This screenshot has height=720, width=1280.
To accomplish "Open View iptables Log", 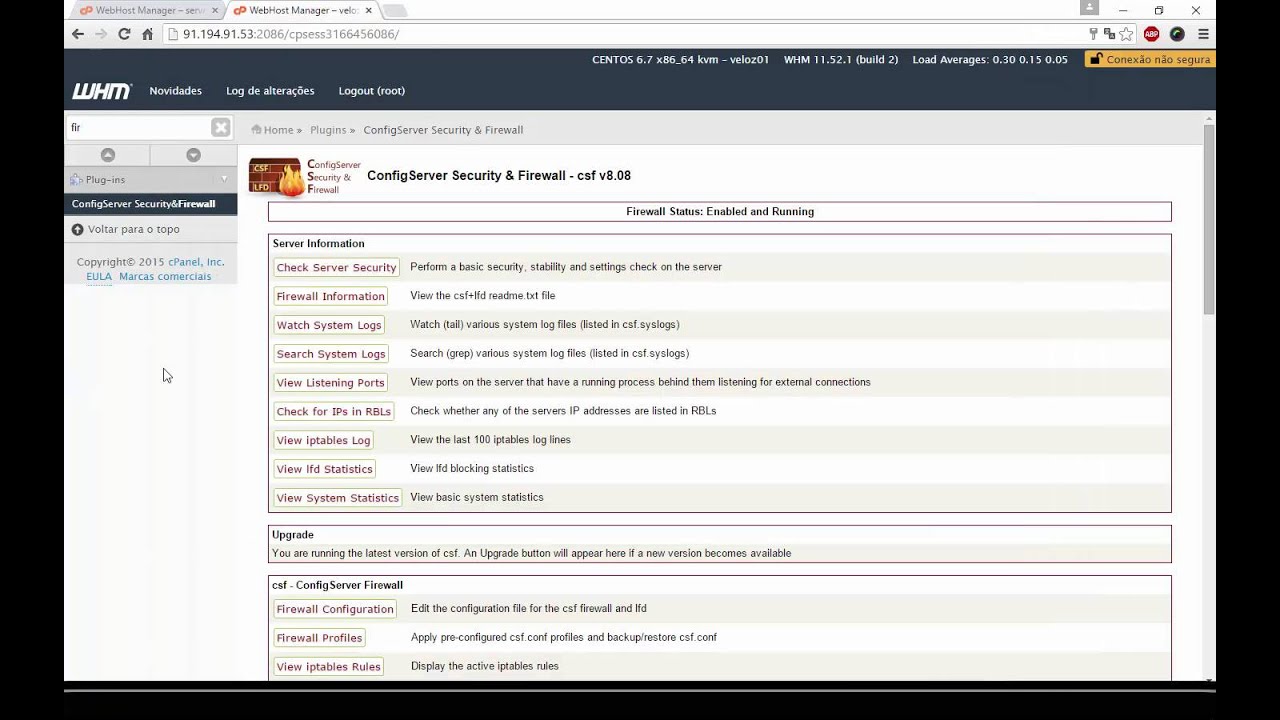I will tap(324, 440).
